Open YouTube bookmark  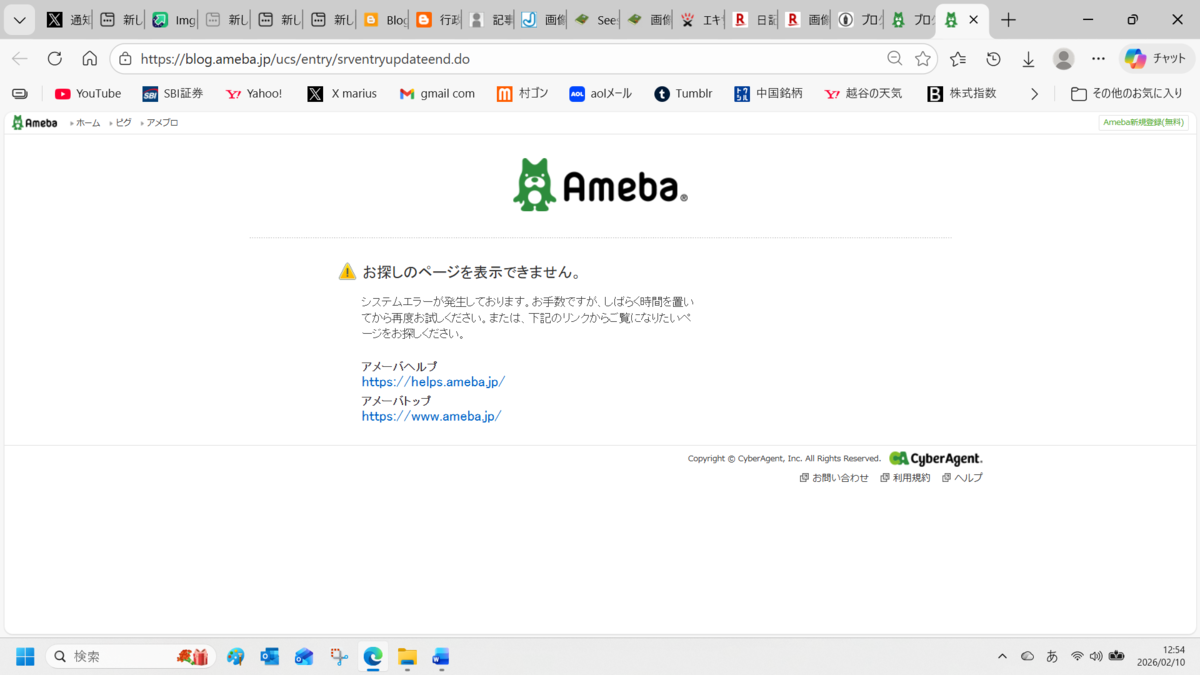pos(88,93)
